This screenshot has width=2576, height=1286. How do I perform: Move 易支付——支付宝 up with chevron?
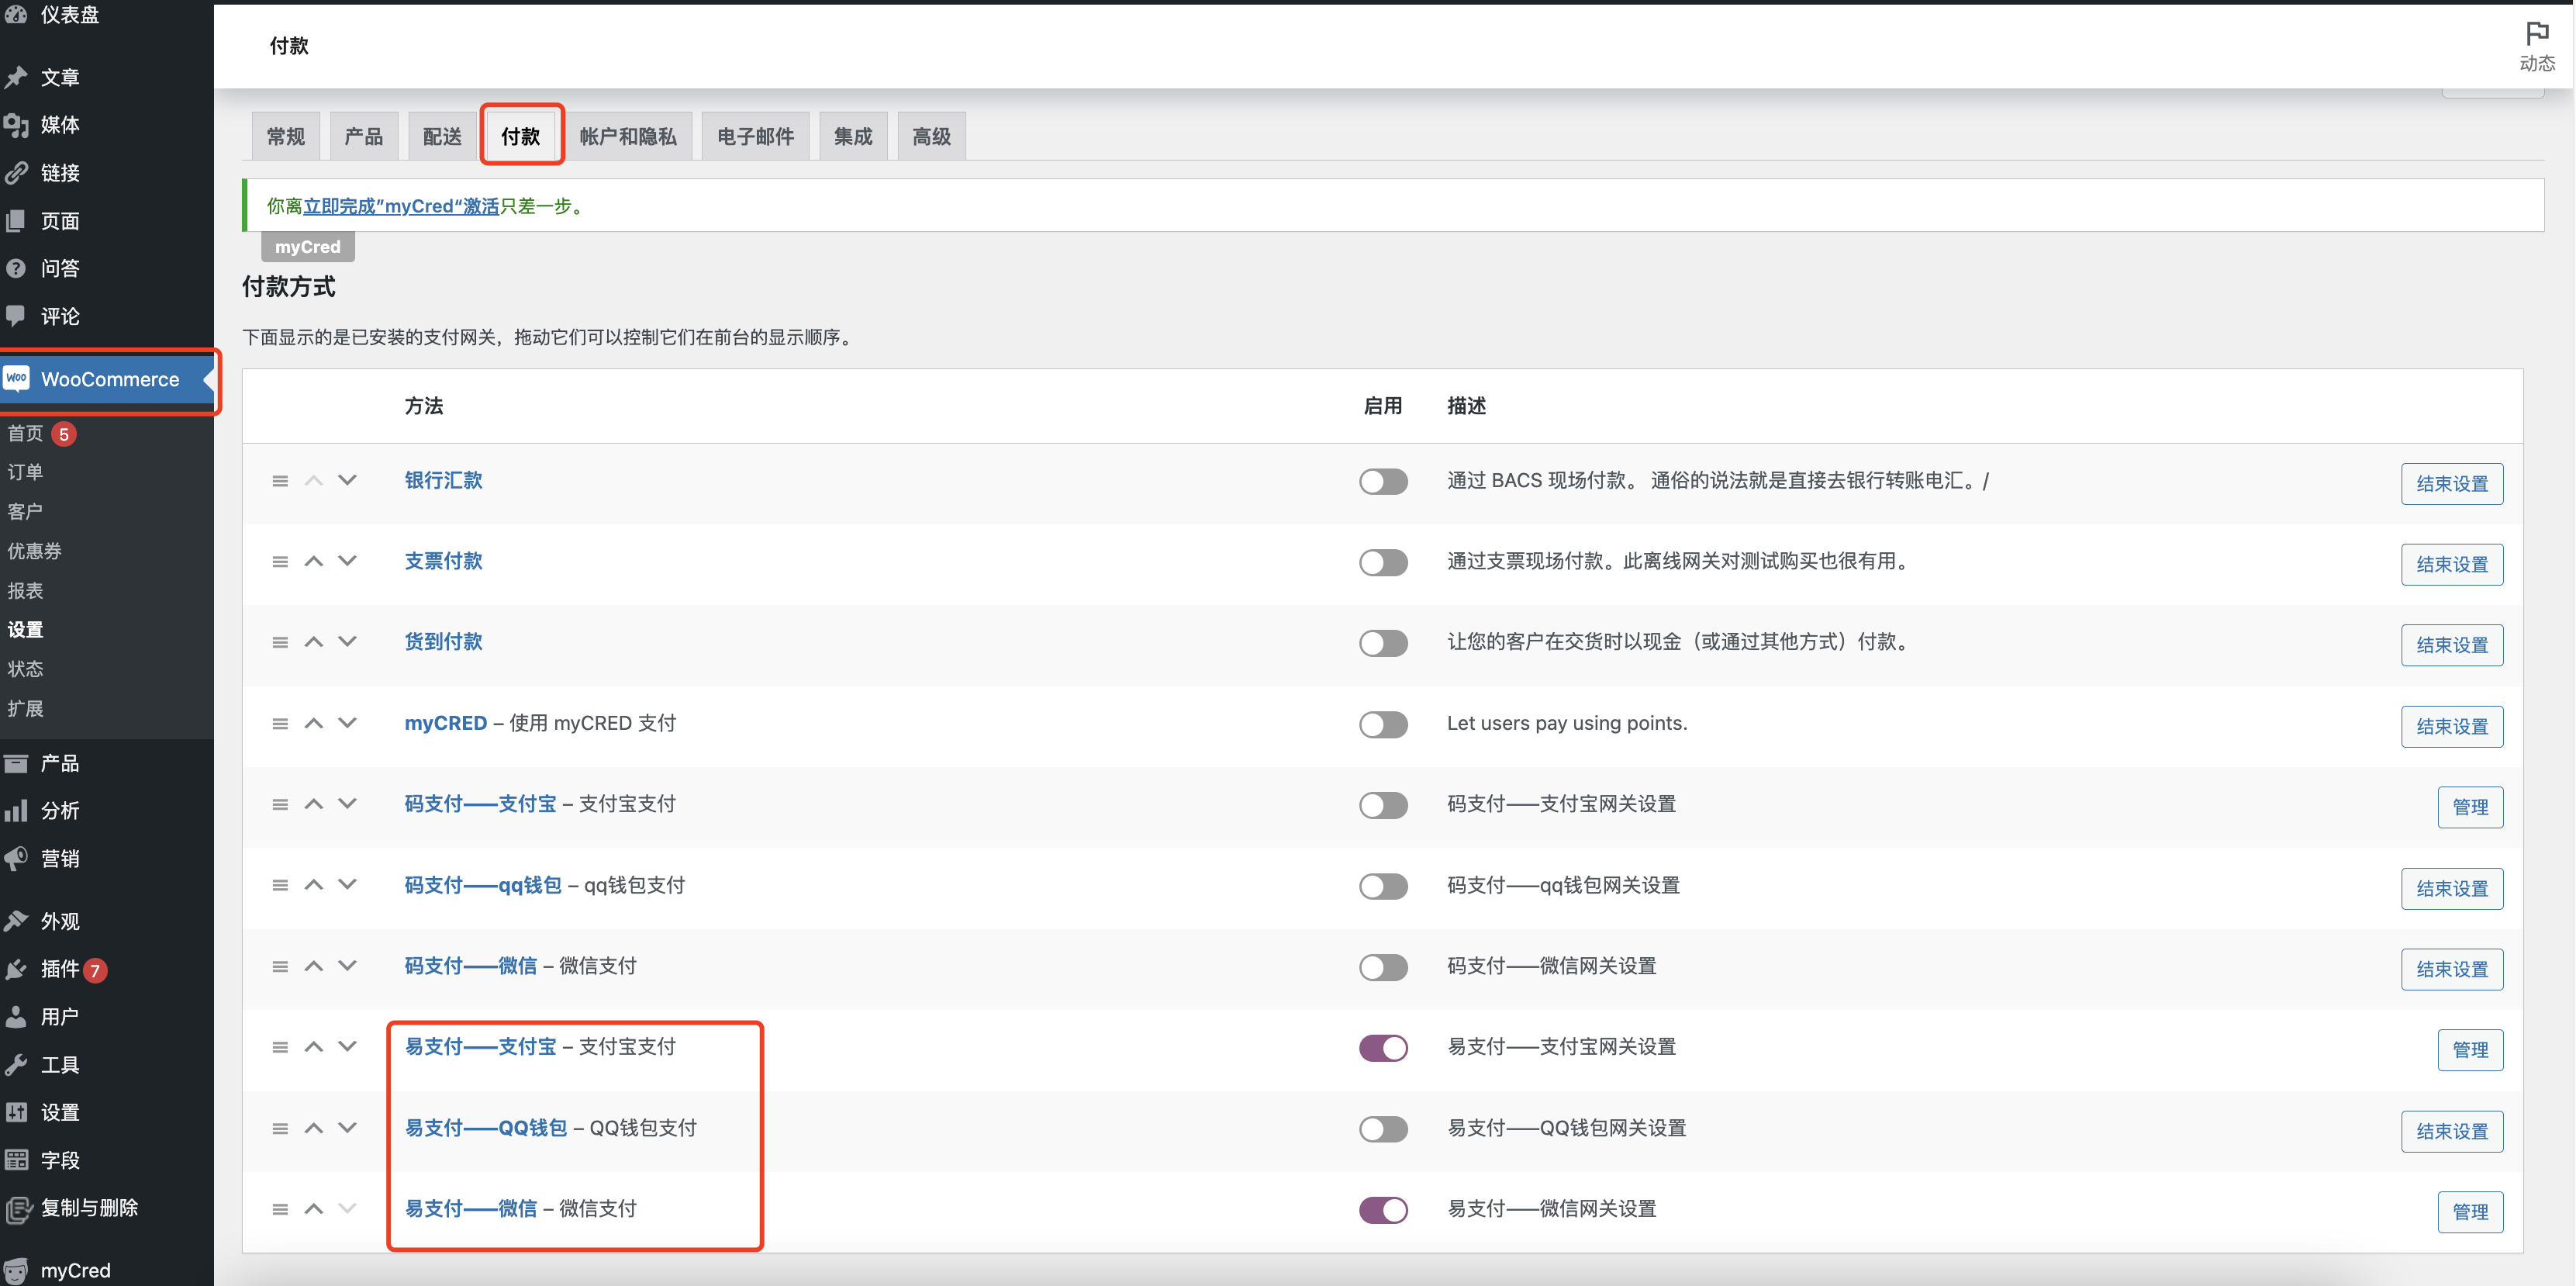pyautogui.click(x=314, y=1047)
